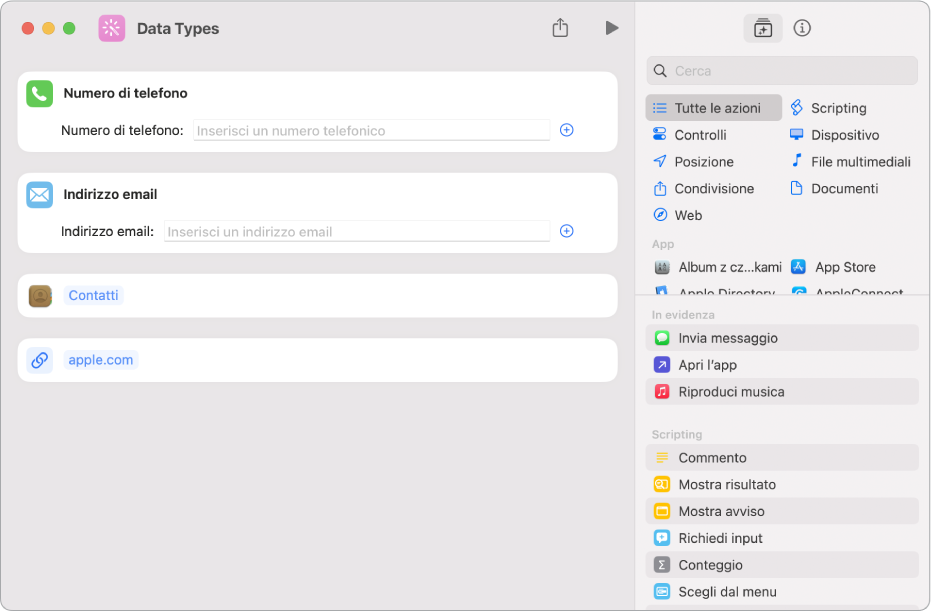This screenshot has width=931, height=612.
Task: Run the shortcut with the play button
Action: [612, 28]
